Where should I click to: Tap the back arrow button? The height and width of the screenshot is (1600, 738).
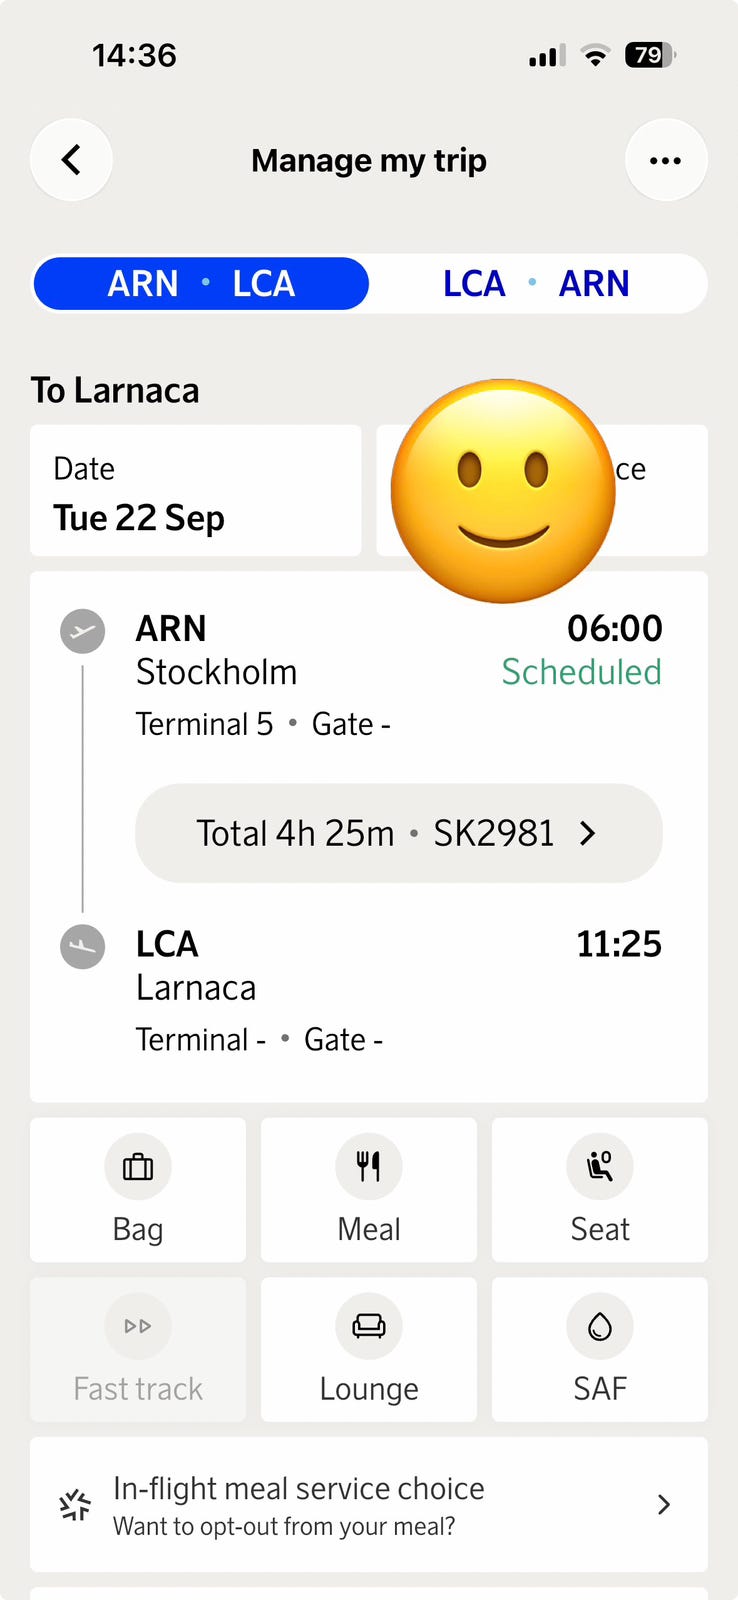click(x=71, y=160)
